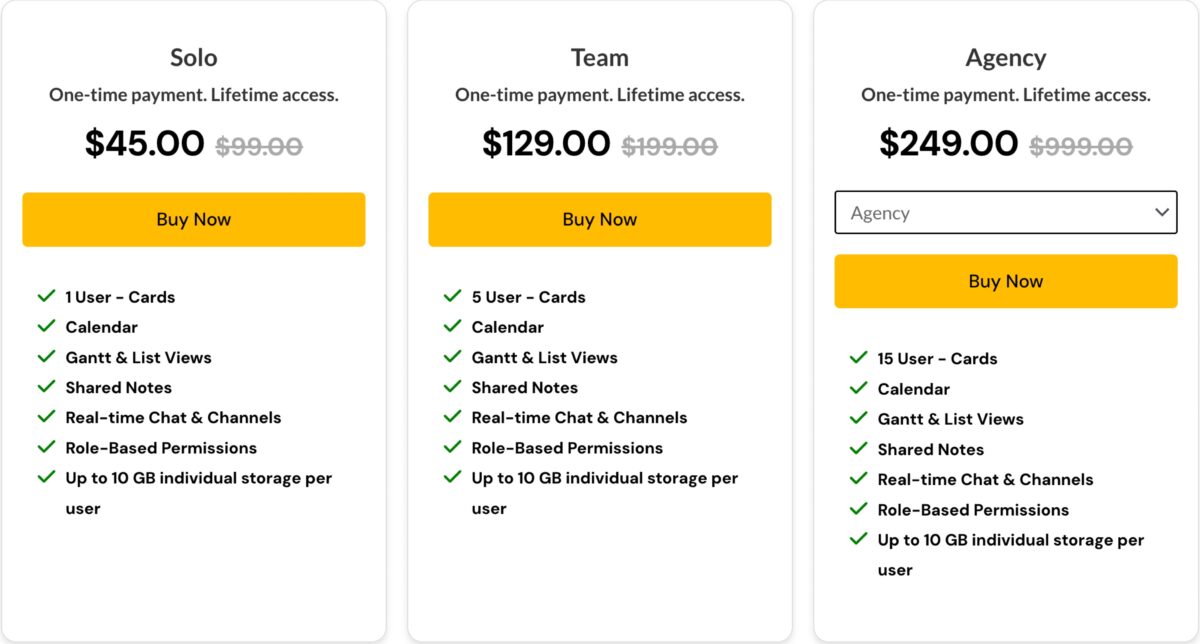The height and width of the screenshot is (644, 1200).
Task: Open the Agency plan selection dropdown
Action: pos(1006,213)
